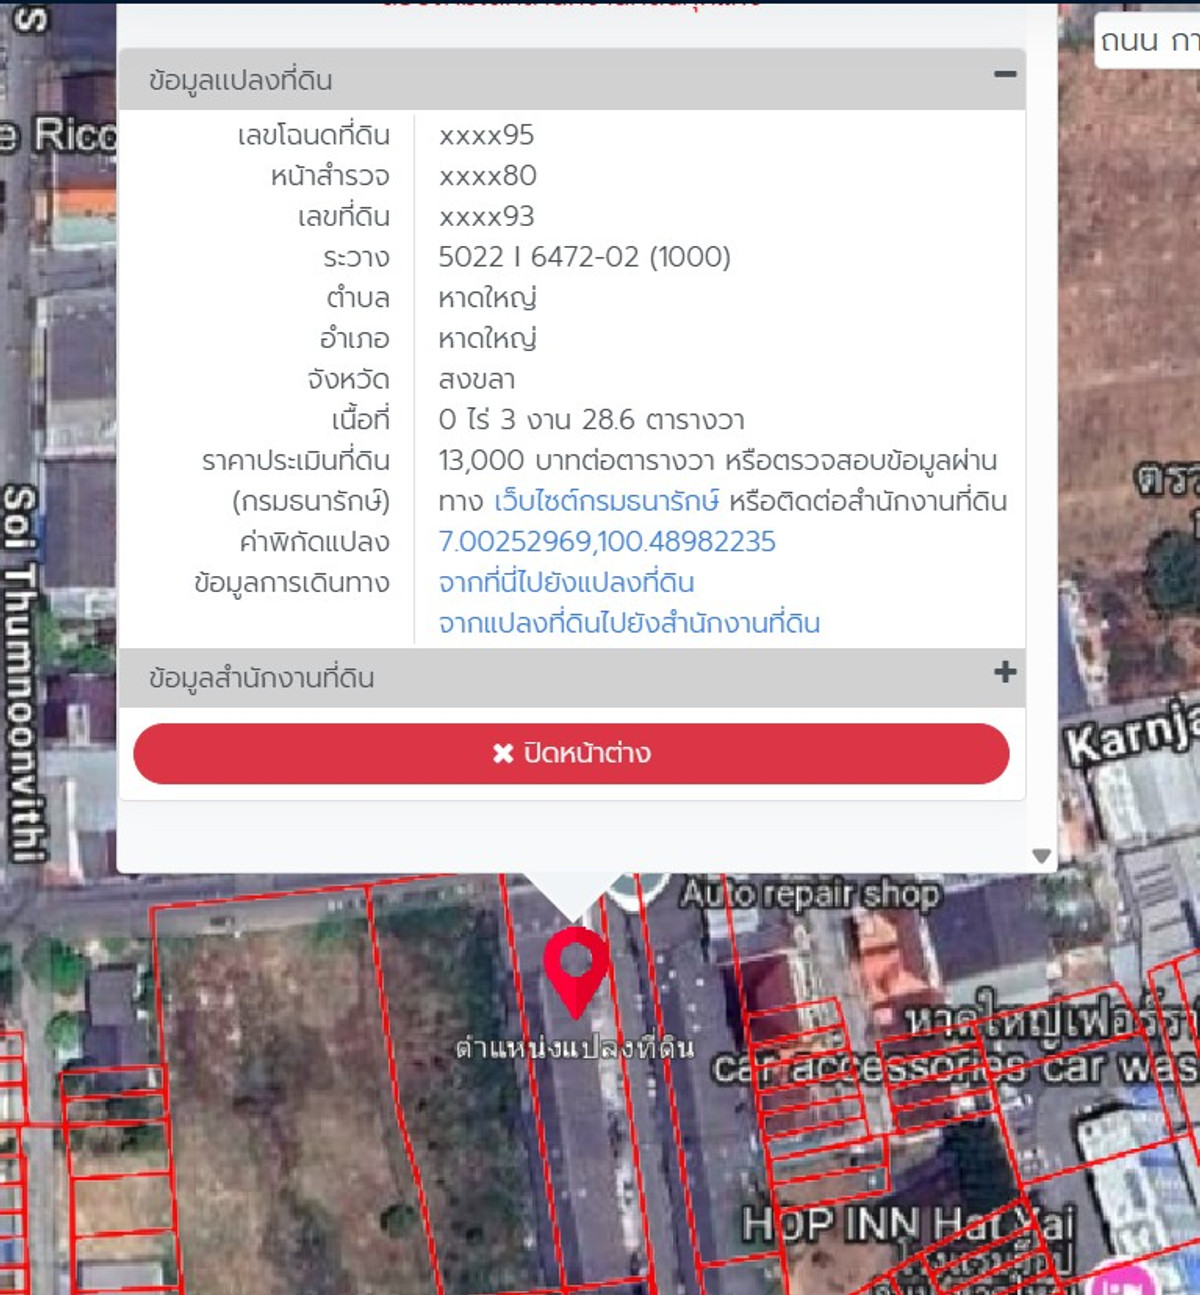Click the ข้อมูลแปลงที่ดิน section header
1200x1295 pixels.
click(x=241, y=80)
